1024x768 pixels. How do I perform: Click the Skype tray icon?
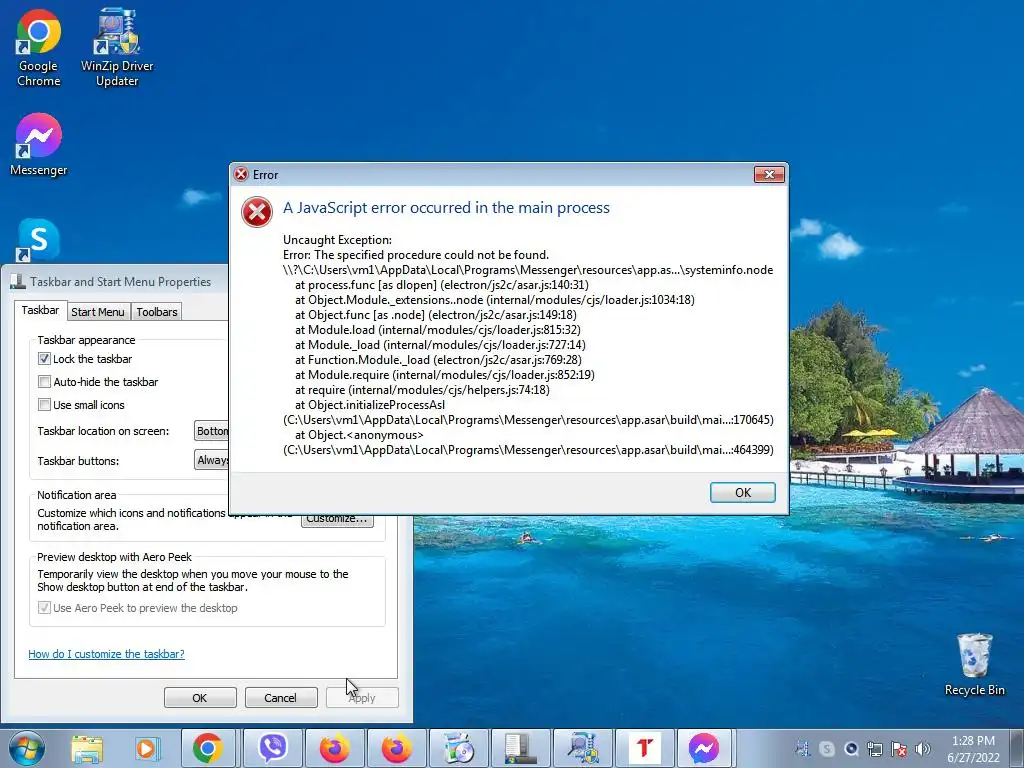(827, 749)
